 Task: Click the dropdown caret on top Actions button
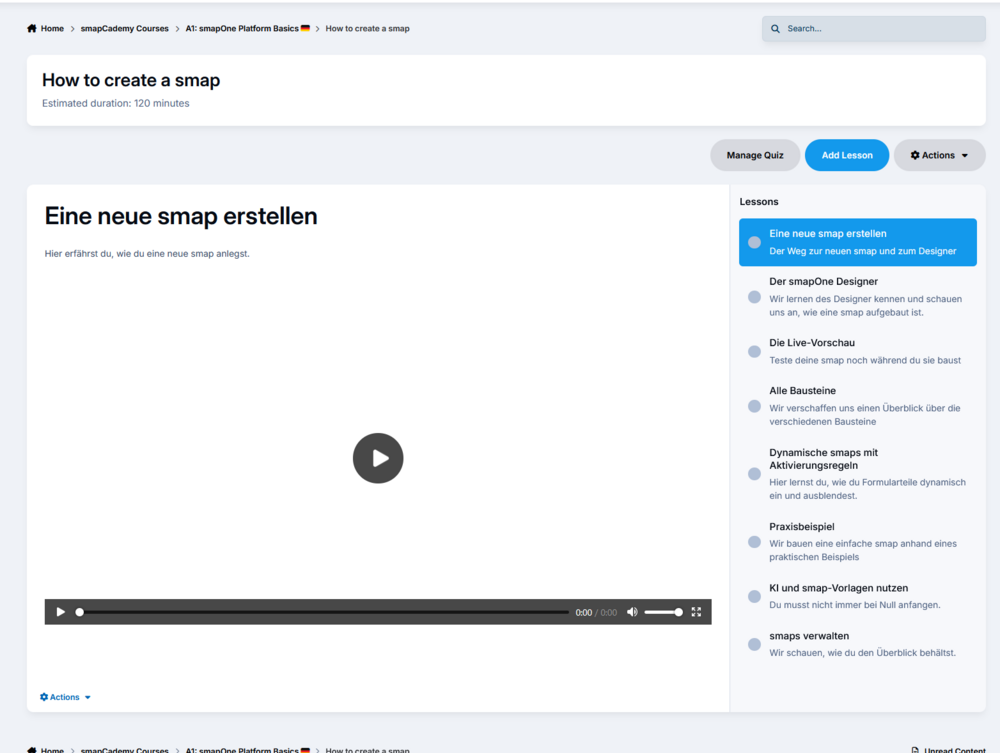965,156
